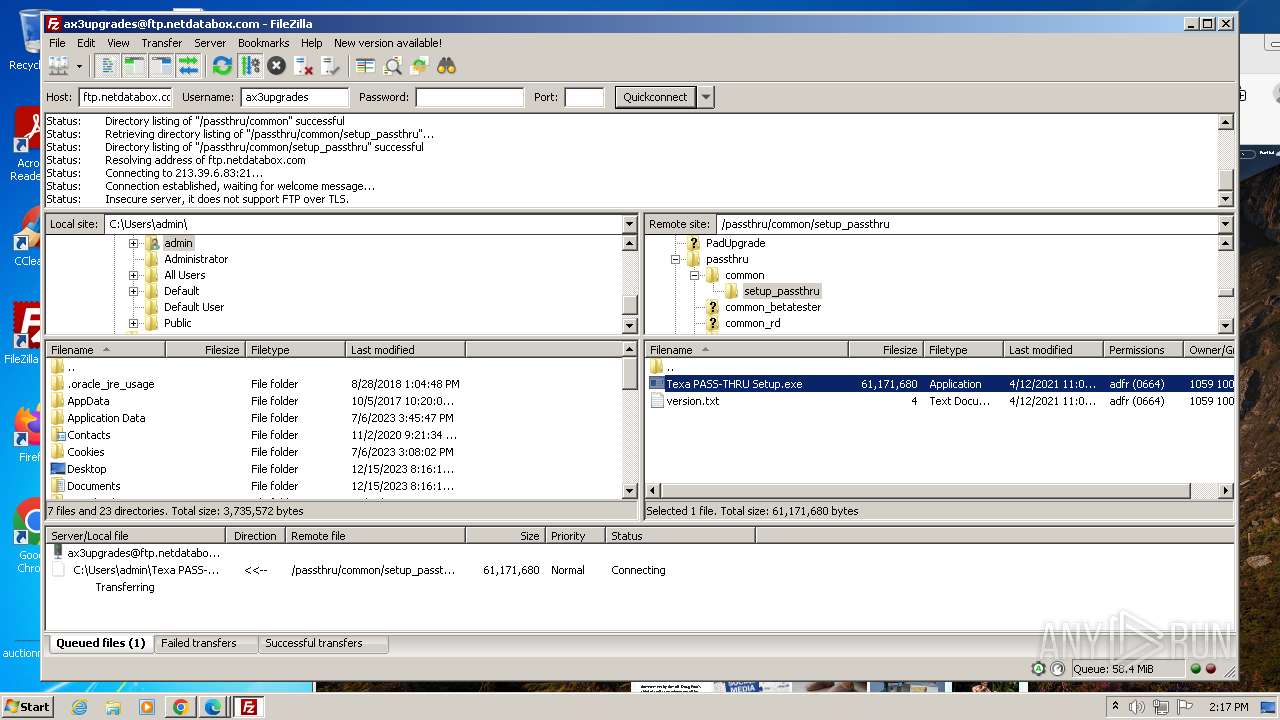Select common_rd remote folder
1280x720 pixels.
point(753,323)
